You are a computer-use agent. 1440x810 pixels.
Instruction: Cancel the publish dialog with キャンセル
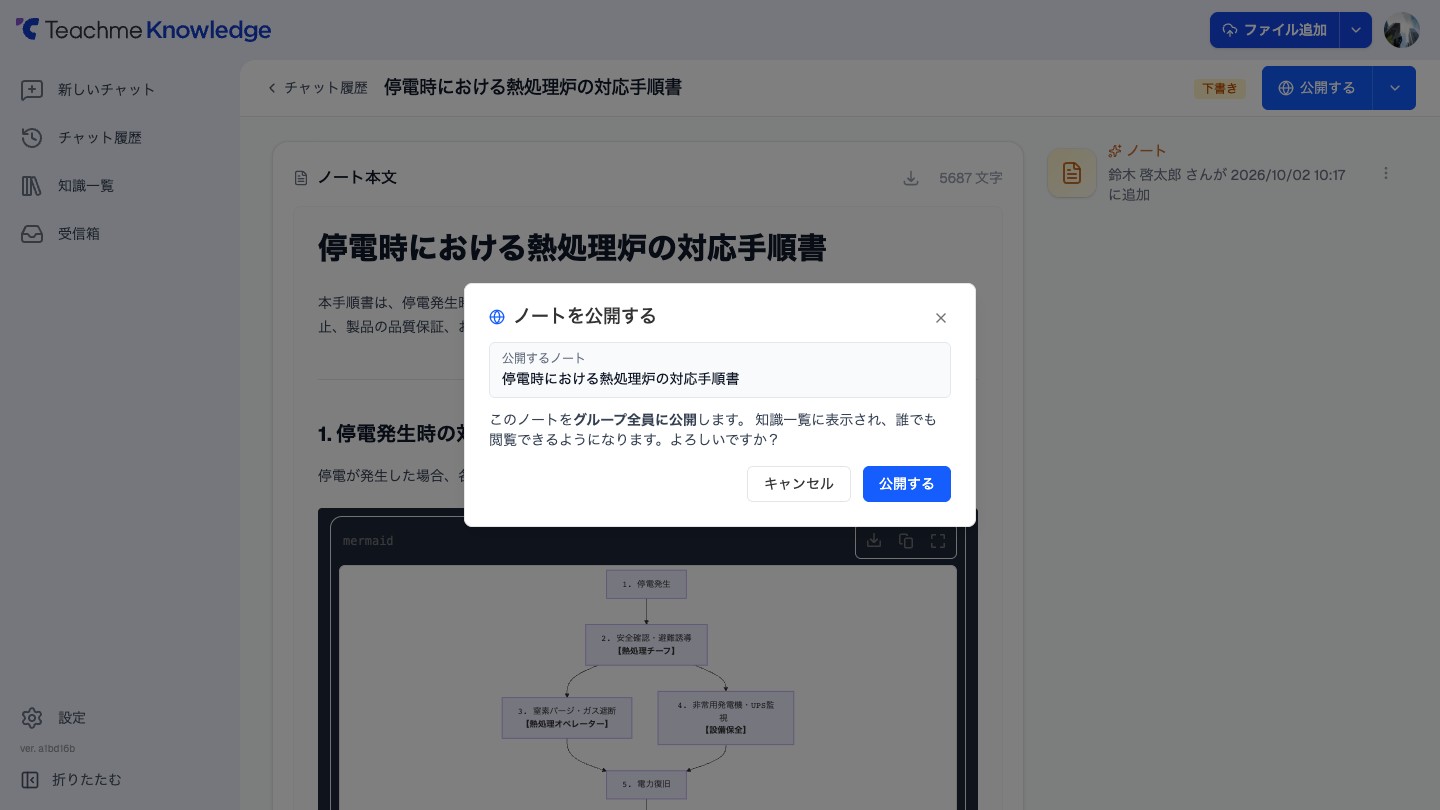(x=798, y=484)
